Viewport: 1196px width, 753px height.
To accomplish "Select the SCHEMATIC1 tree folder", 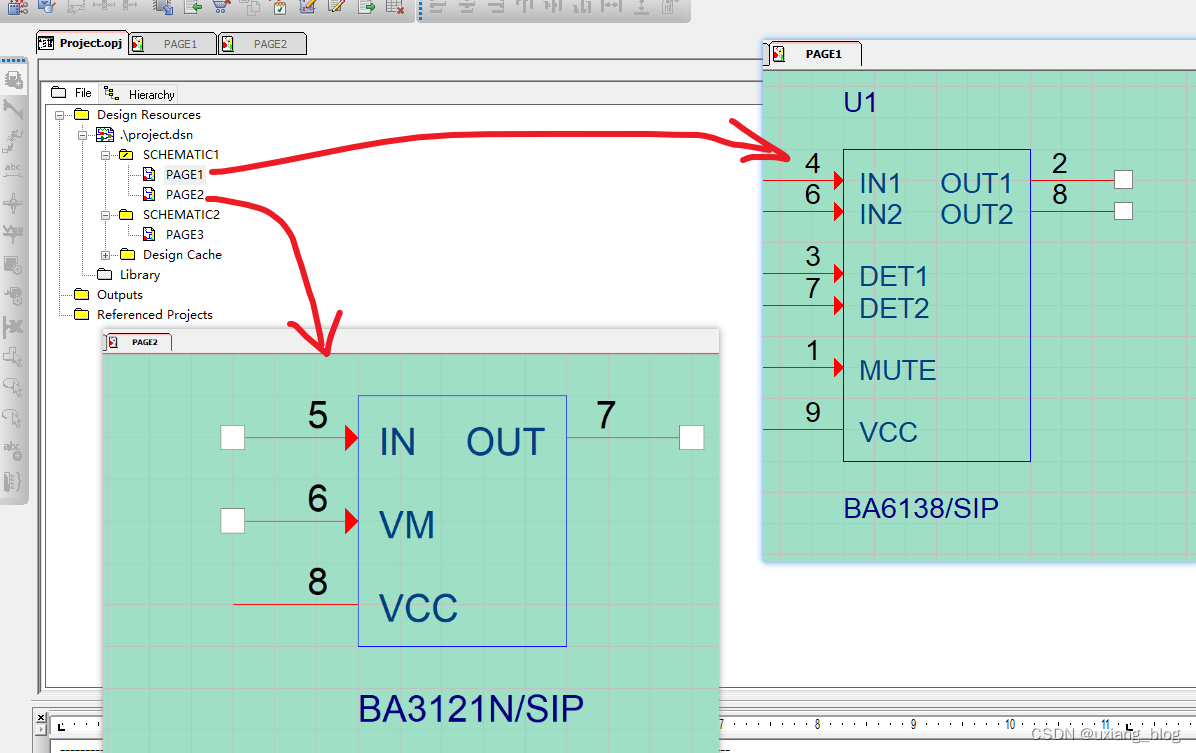I will [181, 155].
